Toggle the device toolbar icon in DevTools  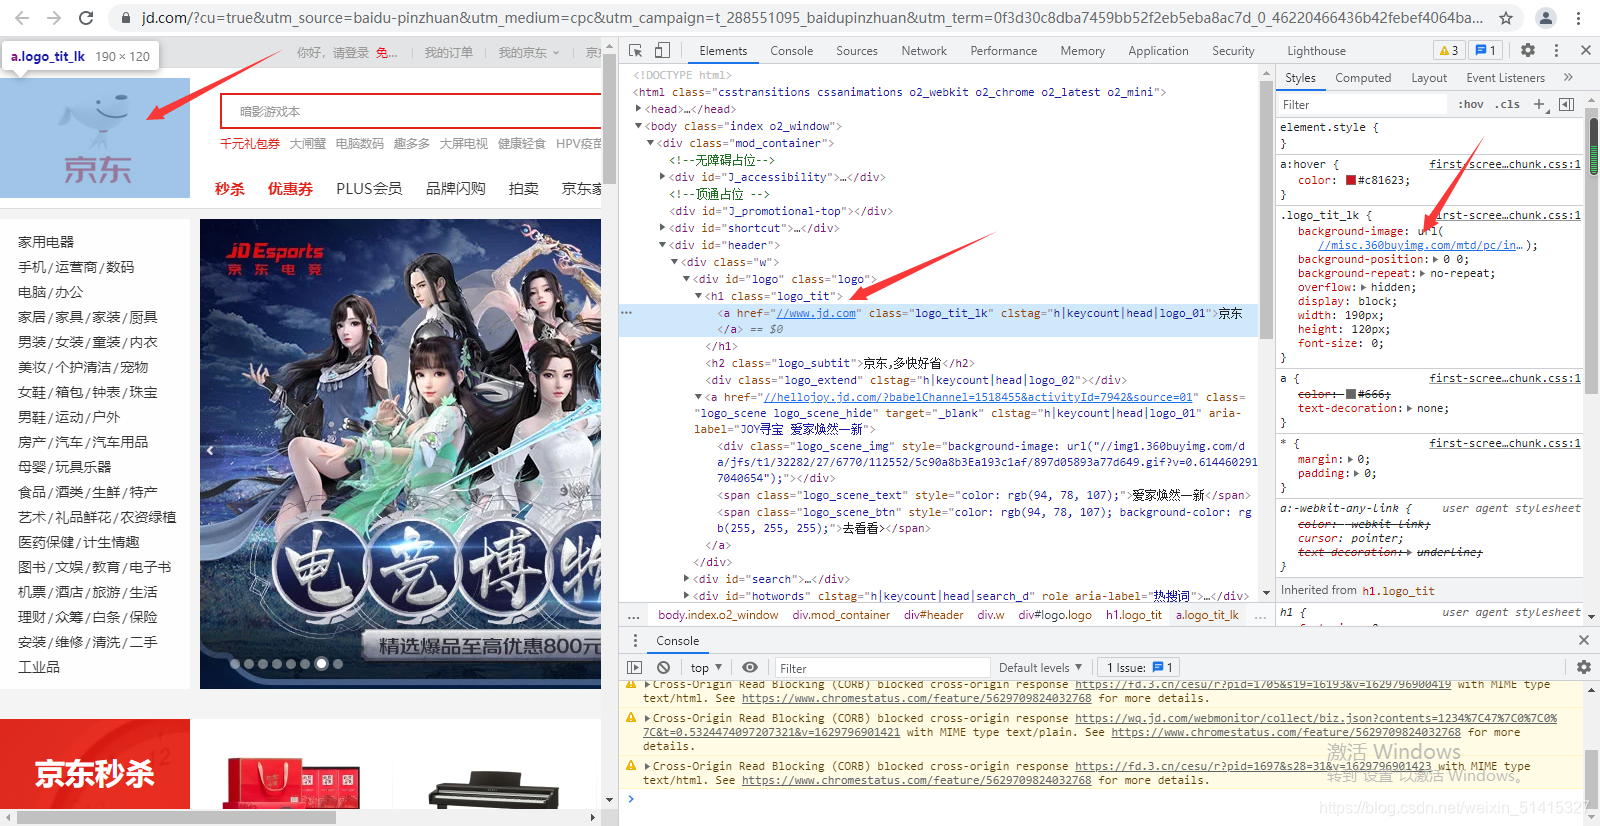click(662, 50)
